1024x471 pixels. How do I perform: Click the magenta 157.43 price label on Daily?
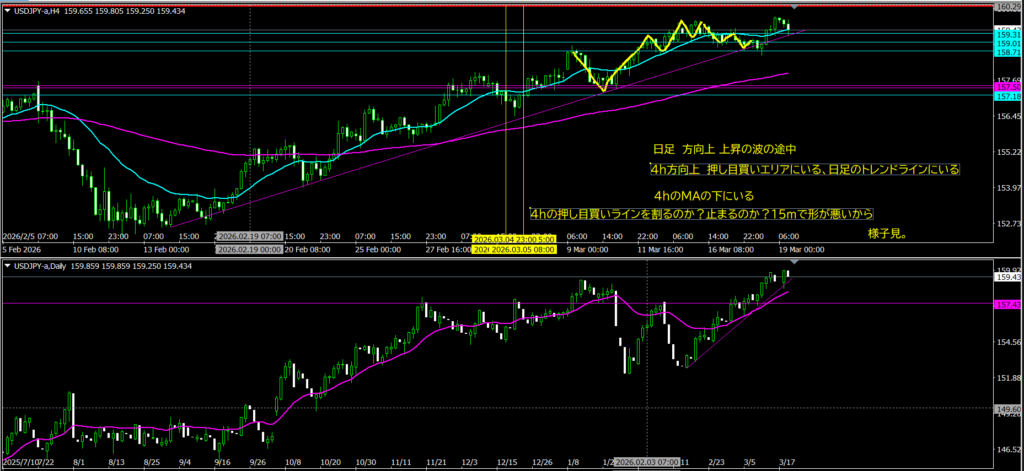[x=1008, y=302]
